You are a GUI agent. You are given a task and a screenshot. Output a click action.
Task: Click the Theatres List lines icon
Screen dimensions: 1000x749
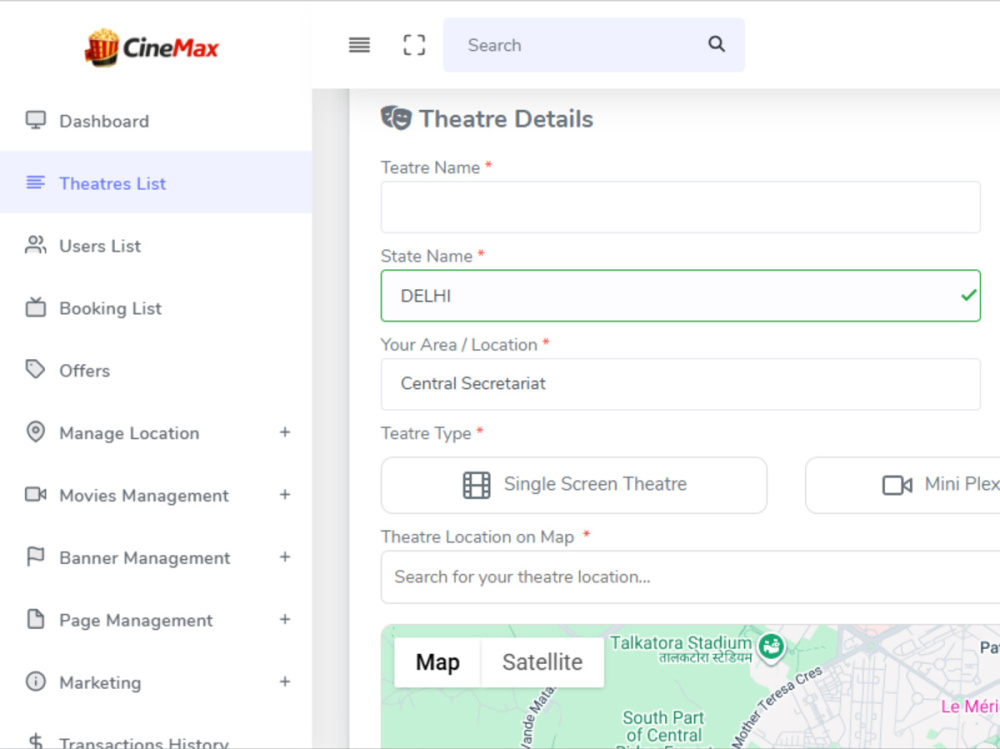pos(36,183)
